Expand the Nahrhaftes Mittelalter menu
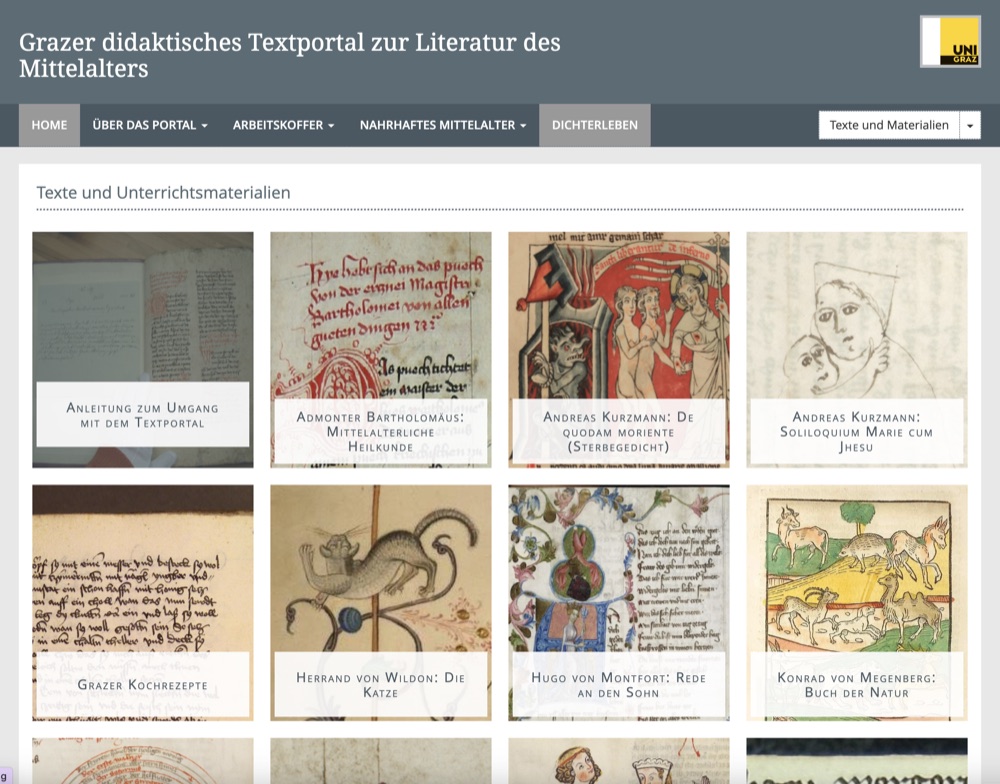The image size is (1000, 784). pos(443,125)
